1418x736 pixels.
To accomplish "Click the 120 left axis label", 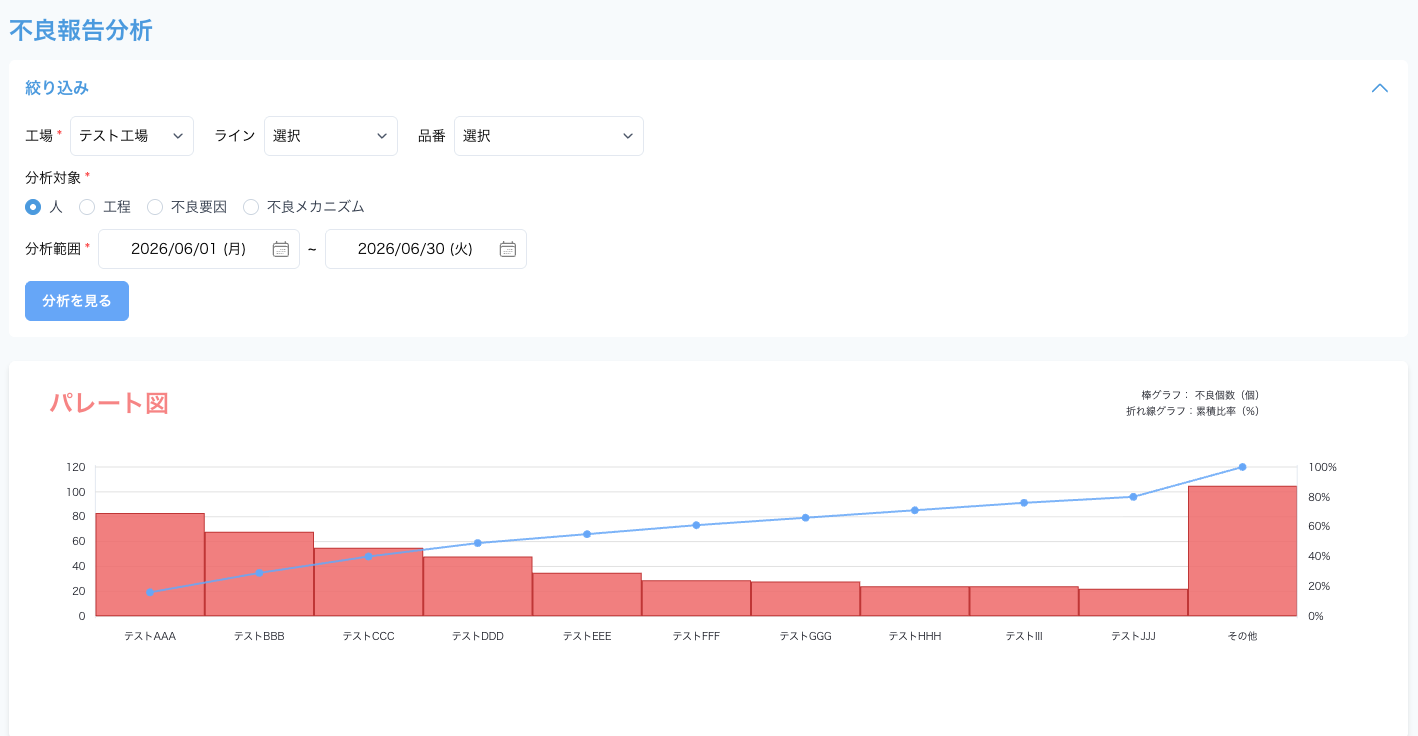I will click(x=76, y=467).
